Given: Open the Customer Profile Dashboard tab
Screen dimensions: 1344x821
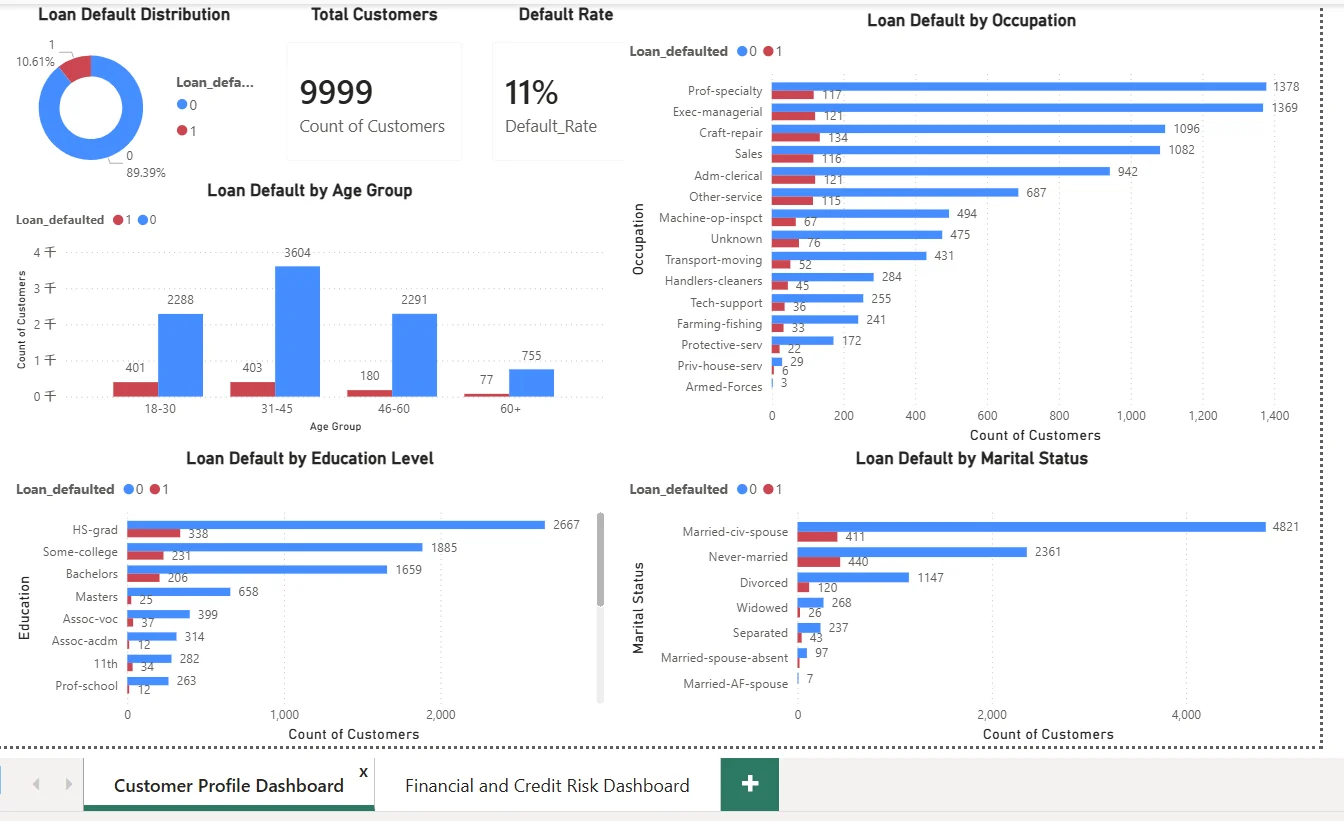Looking at the screenshot, I should tap(229, 785).
